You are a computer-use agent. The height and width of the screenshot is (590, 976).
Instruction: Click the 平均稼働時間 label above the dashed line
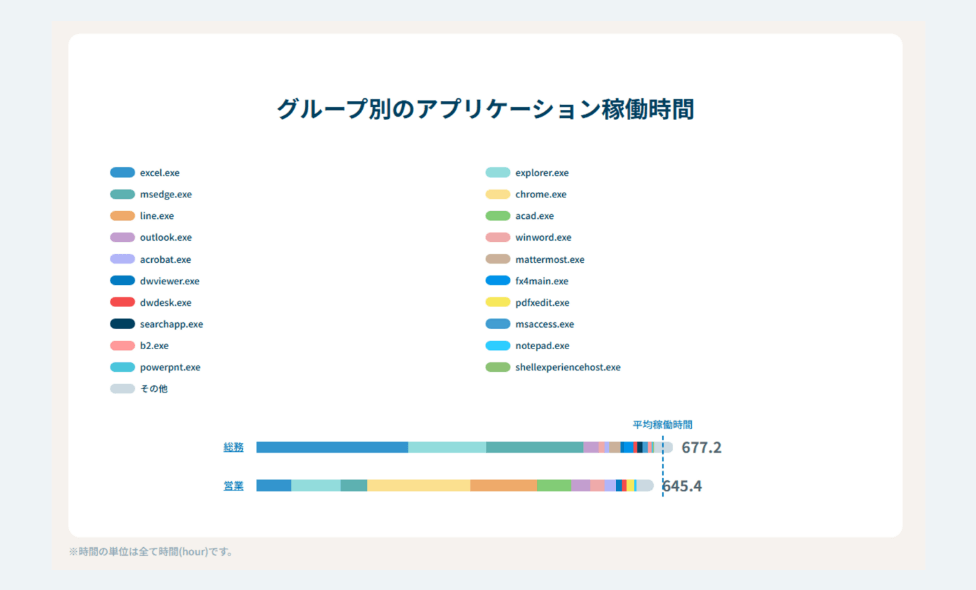(x=663, y=423)
